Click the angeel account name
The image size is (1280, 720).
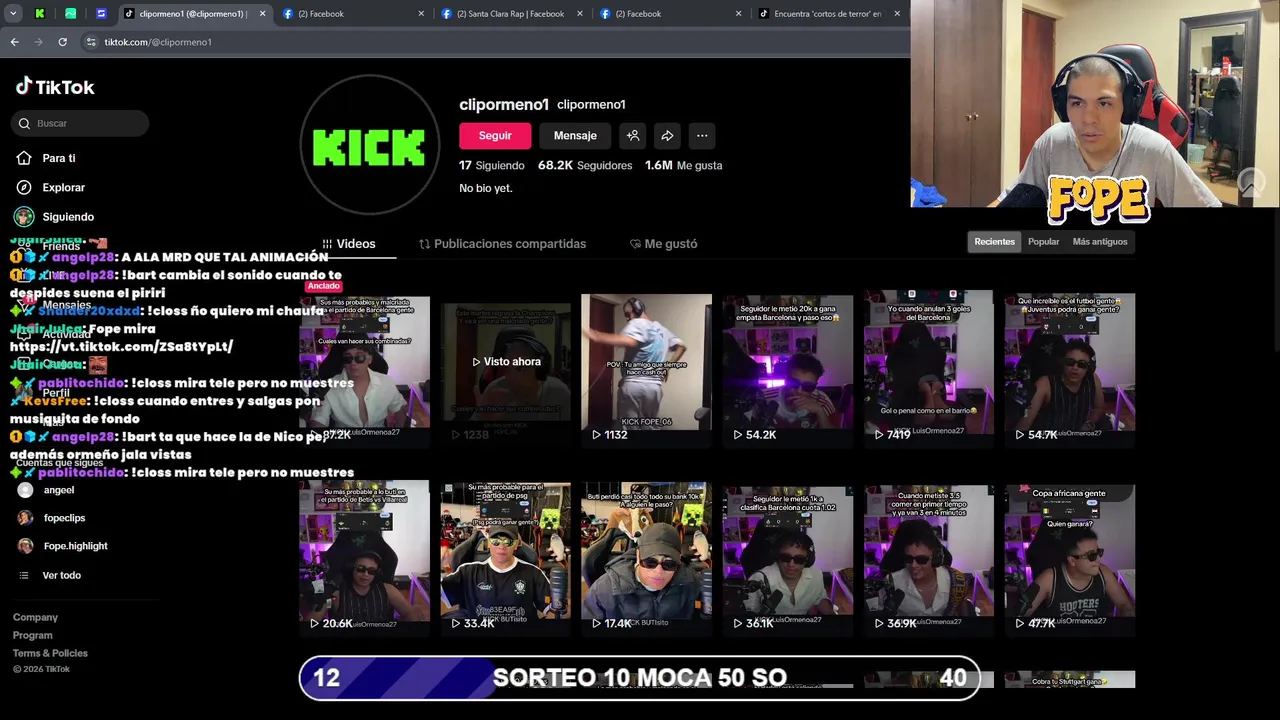pos(58,490)
